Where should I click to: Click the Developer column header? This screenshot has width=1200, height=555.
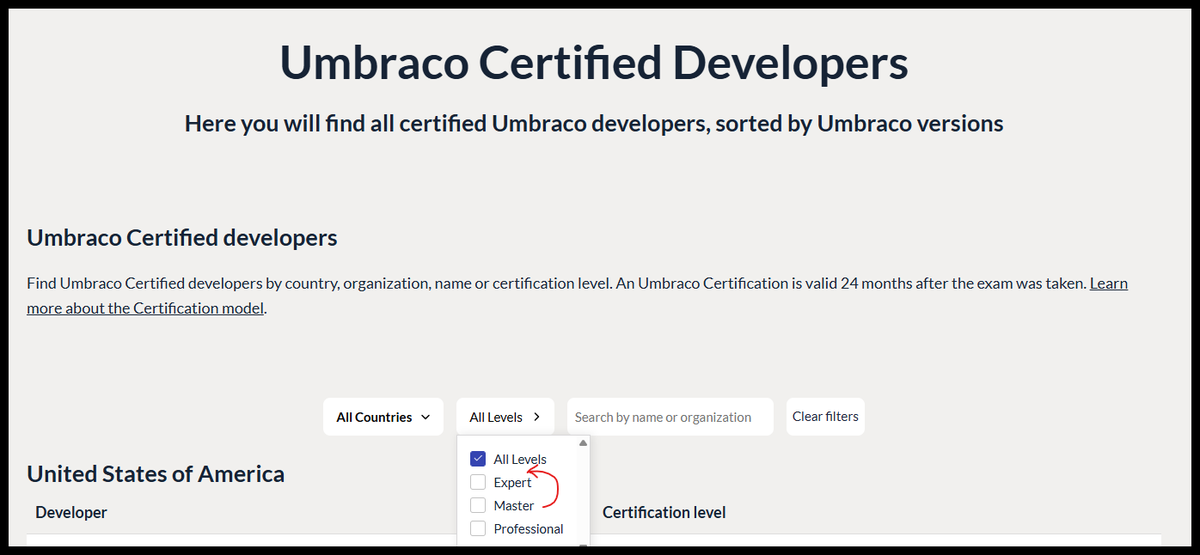[x=71, y=512]
